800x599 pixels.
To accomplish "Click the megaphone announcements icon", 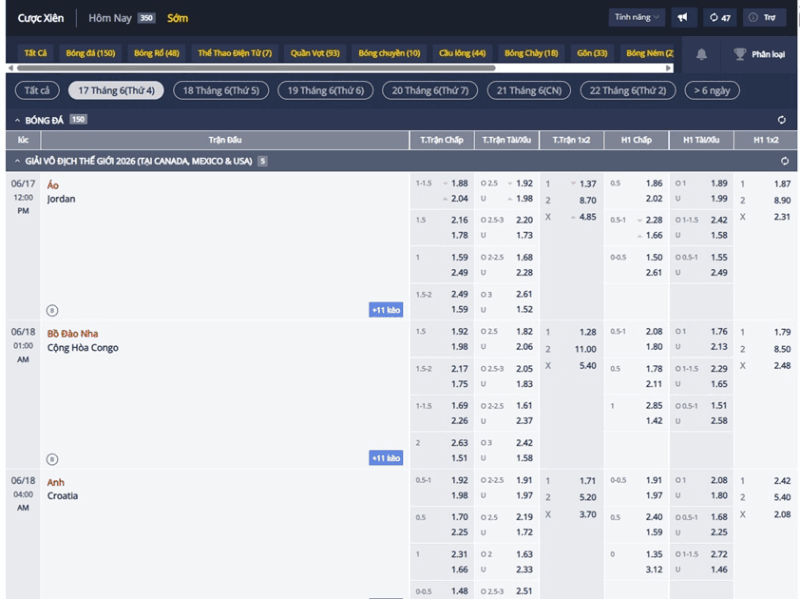I will pos(683,17).
